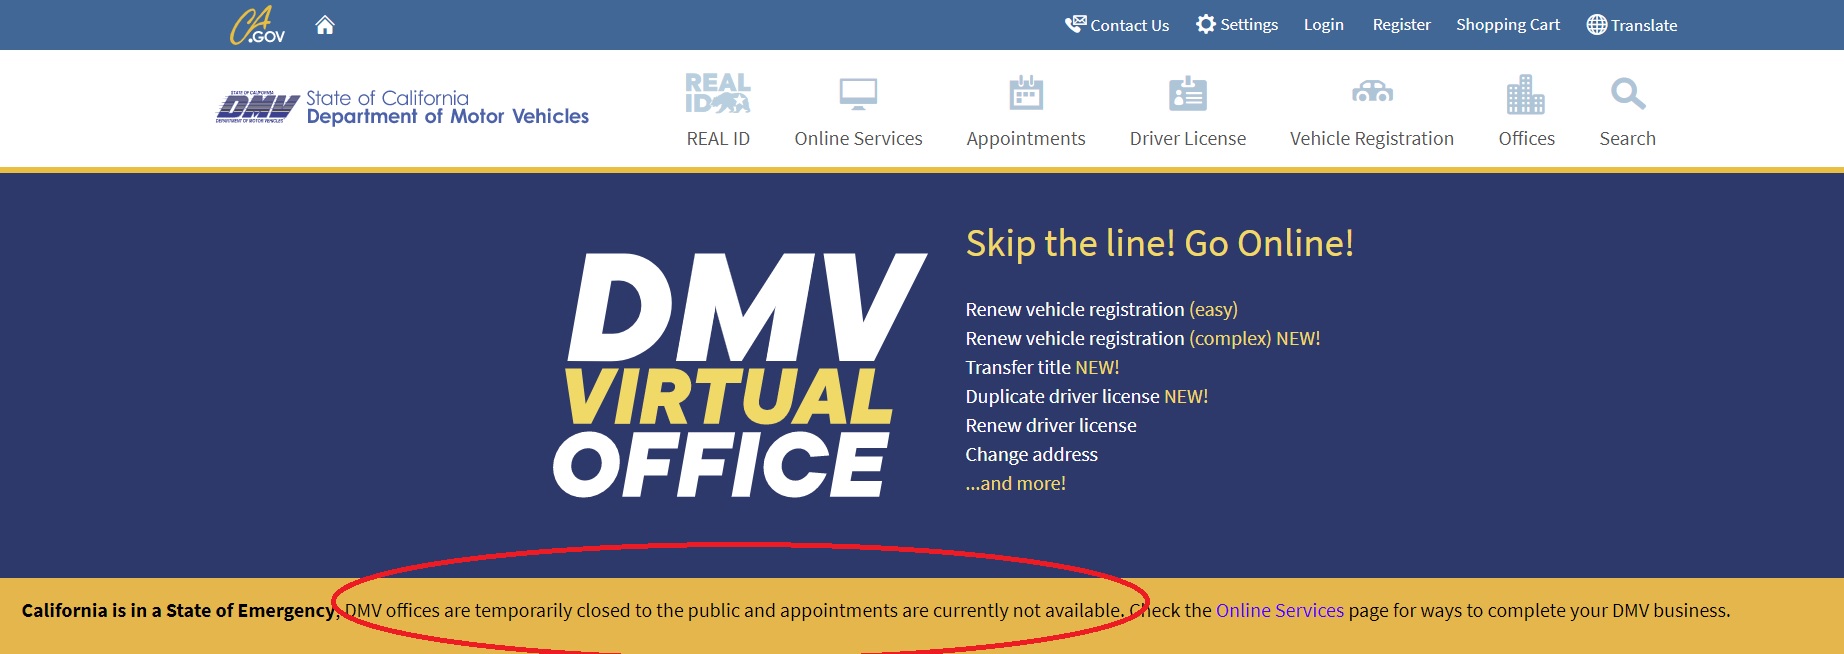
Task: Go to the home page via house icon
Action: click(x=325, y=25)
